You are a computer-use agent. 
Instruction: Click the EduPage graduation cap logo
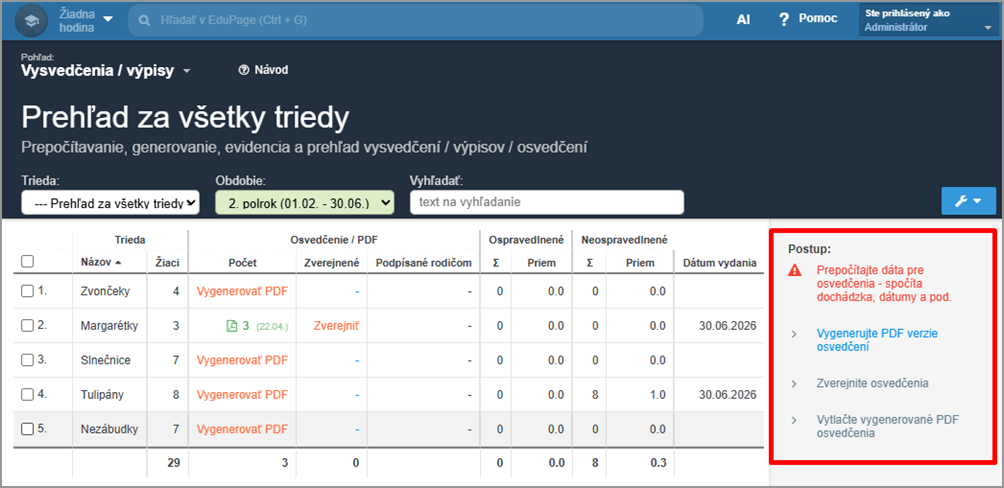31,20
